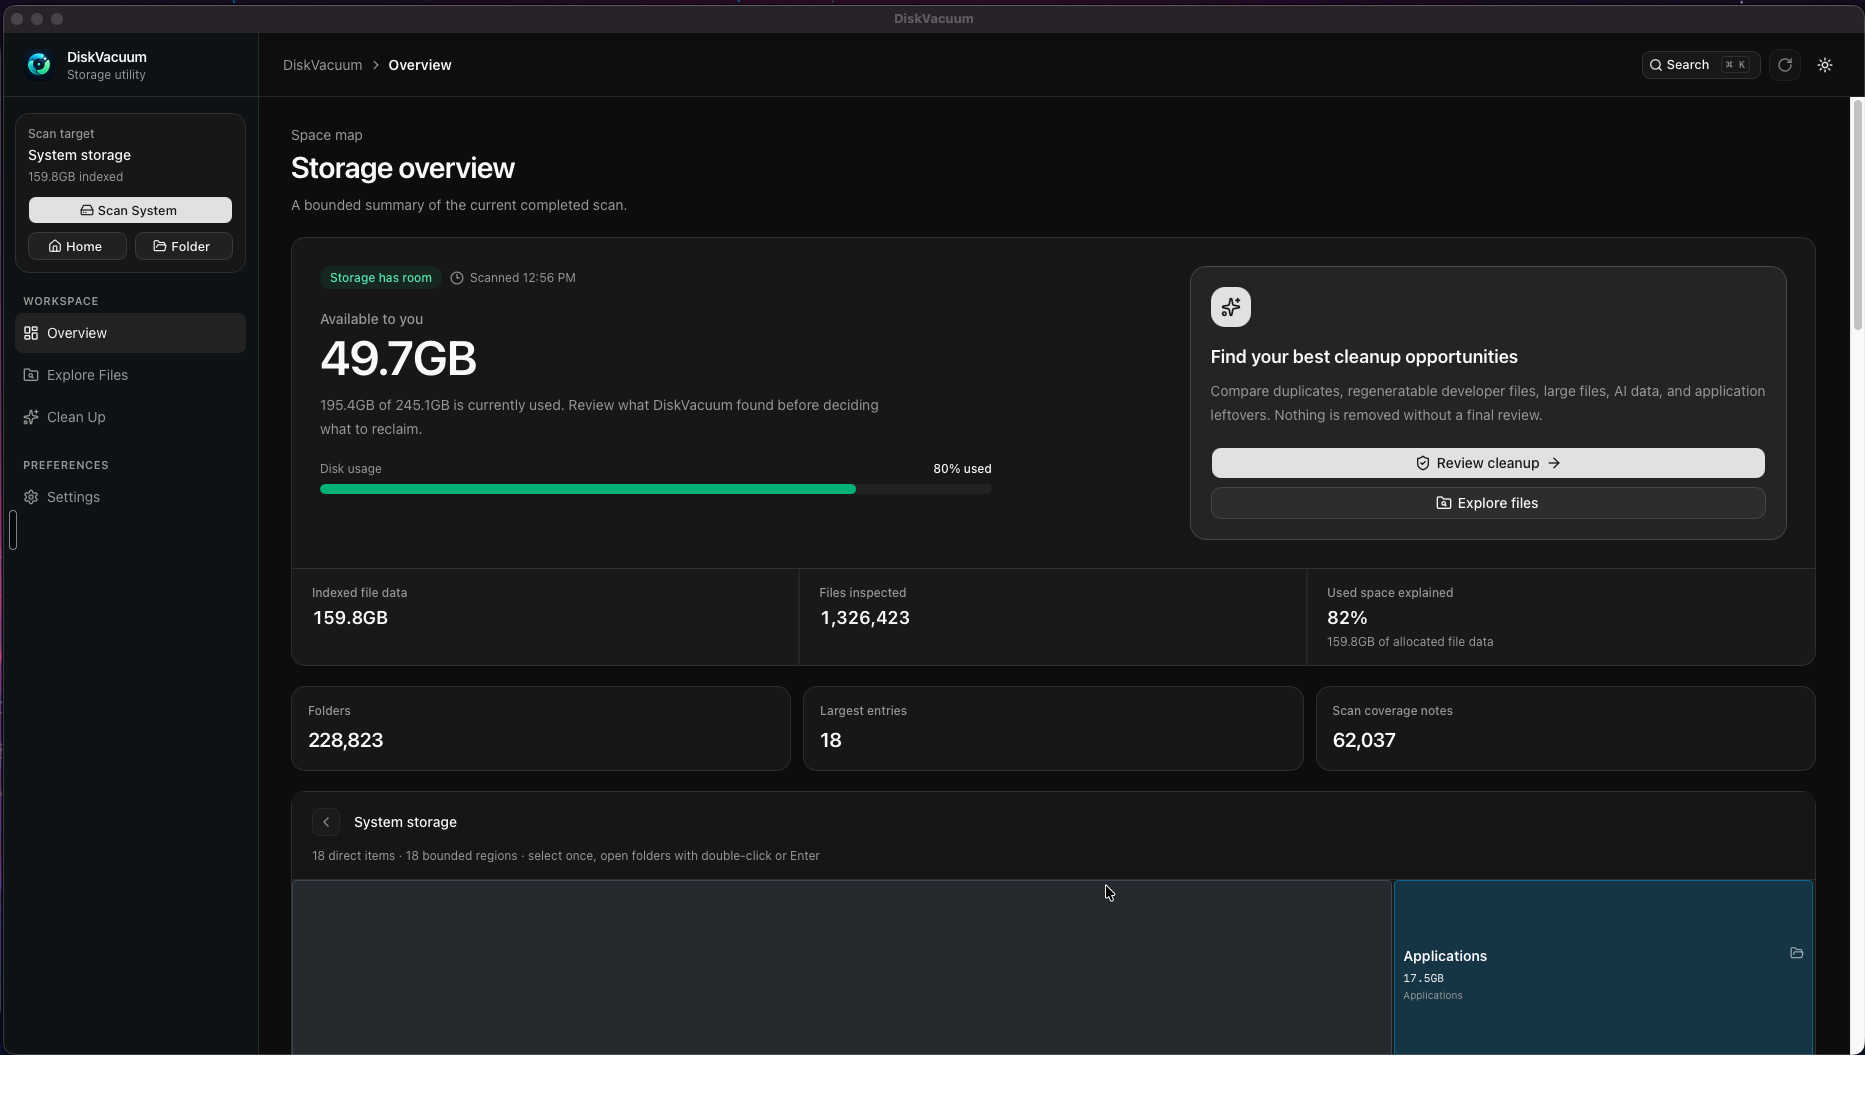The width and height of the screenshot is (1865, 1101).
Task: Click the clock icon beside Scanned 12:56 PM
Action: click(x=457, y=278)
